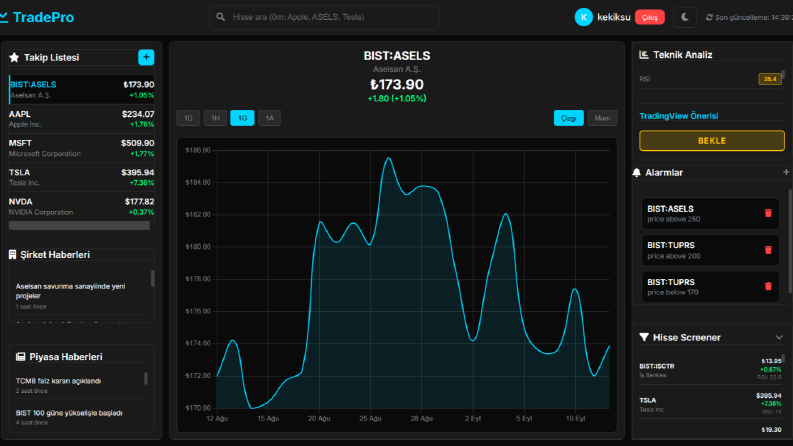This screenshot has height=446, width=793.
Task: Click the Alarmlar bell icon
Action: [637, 172]
